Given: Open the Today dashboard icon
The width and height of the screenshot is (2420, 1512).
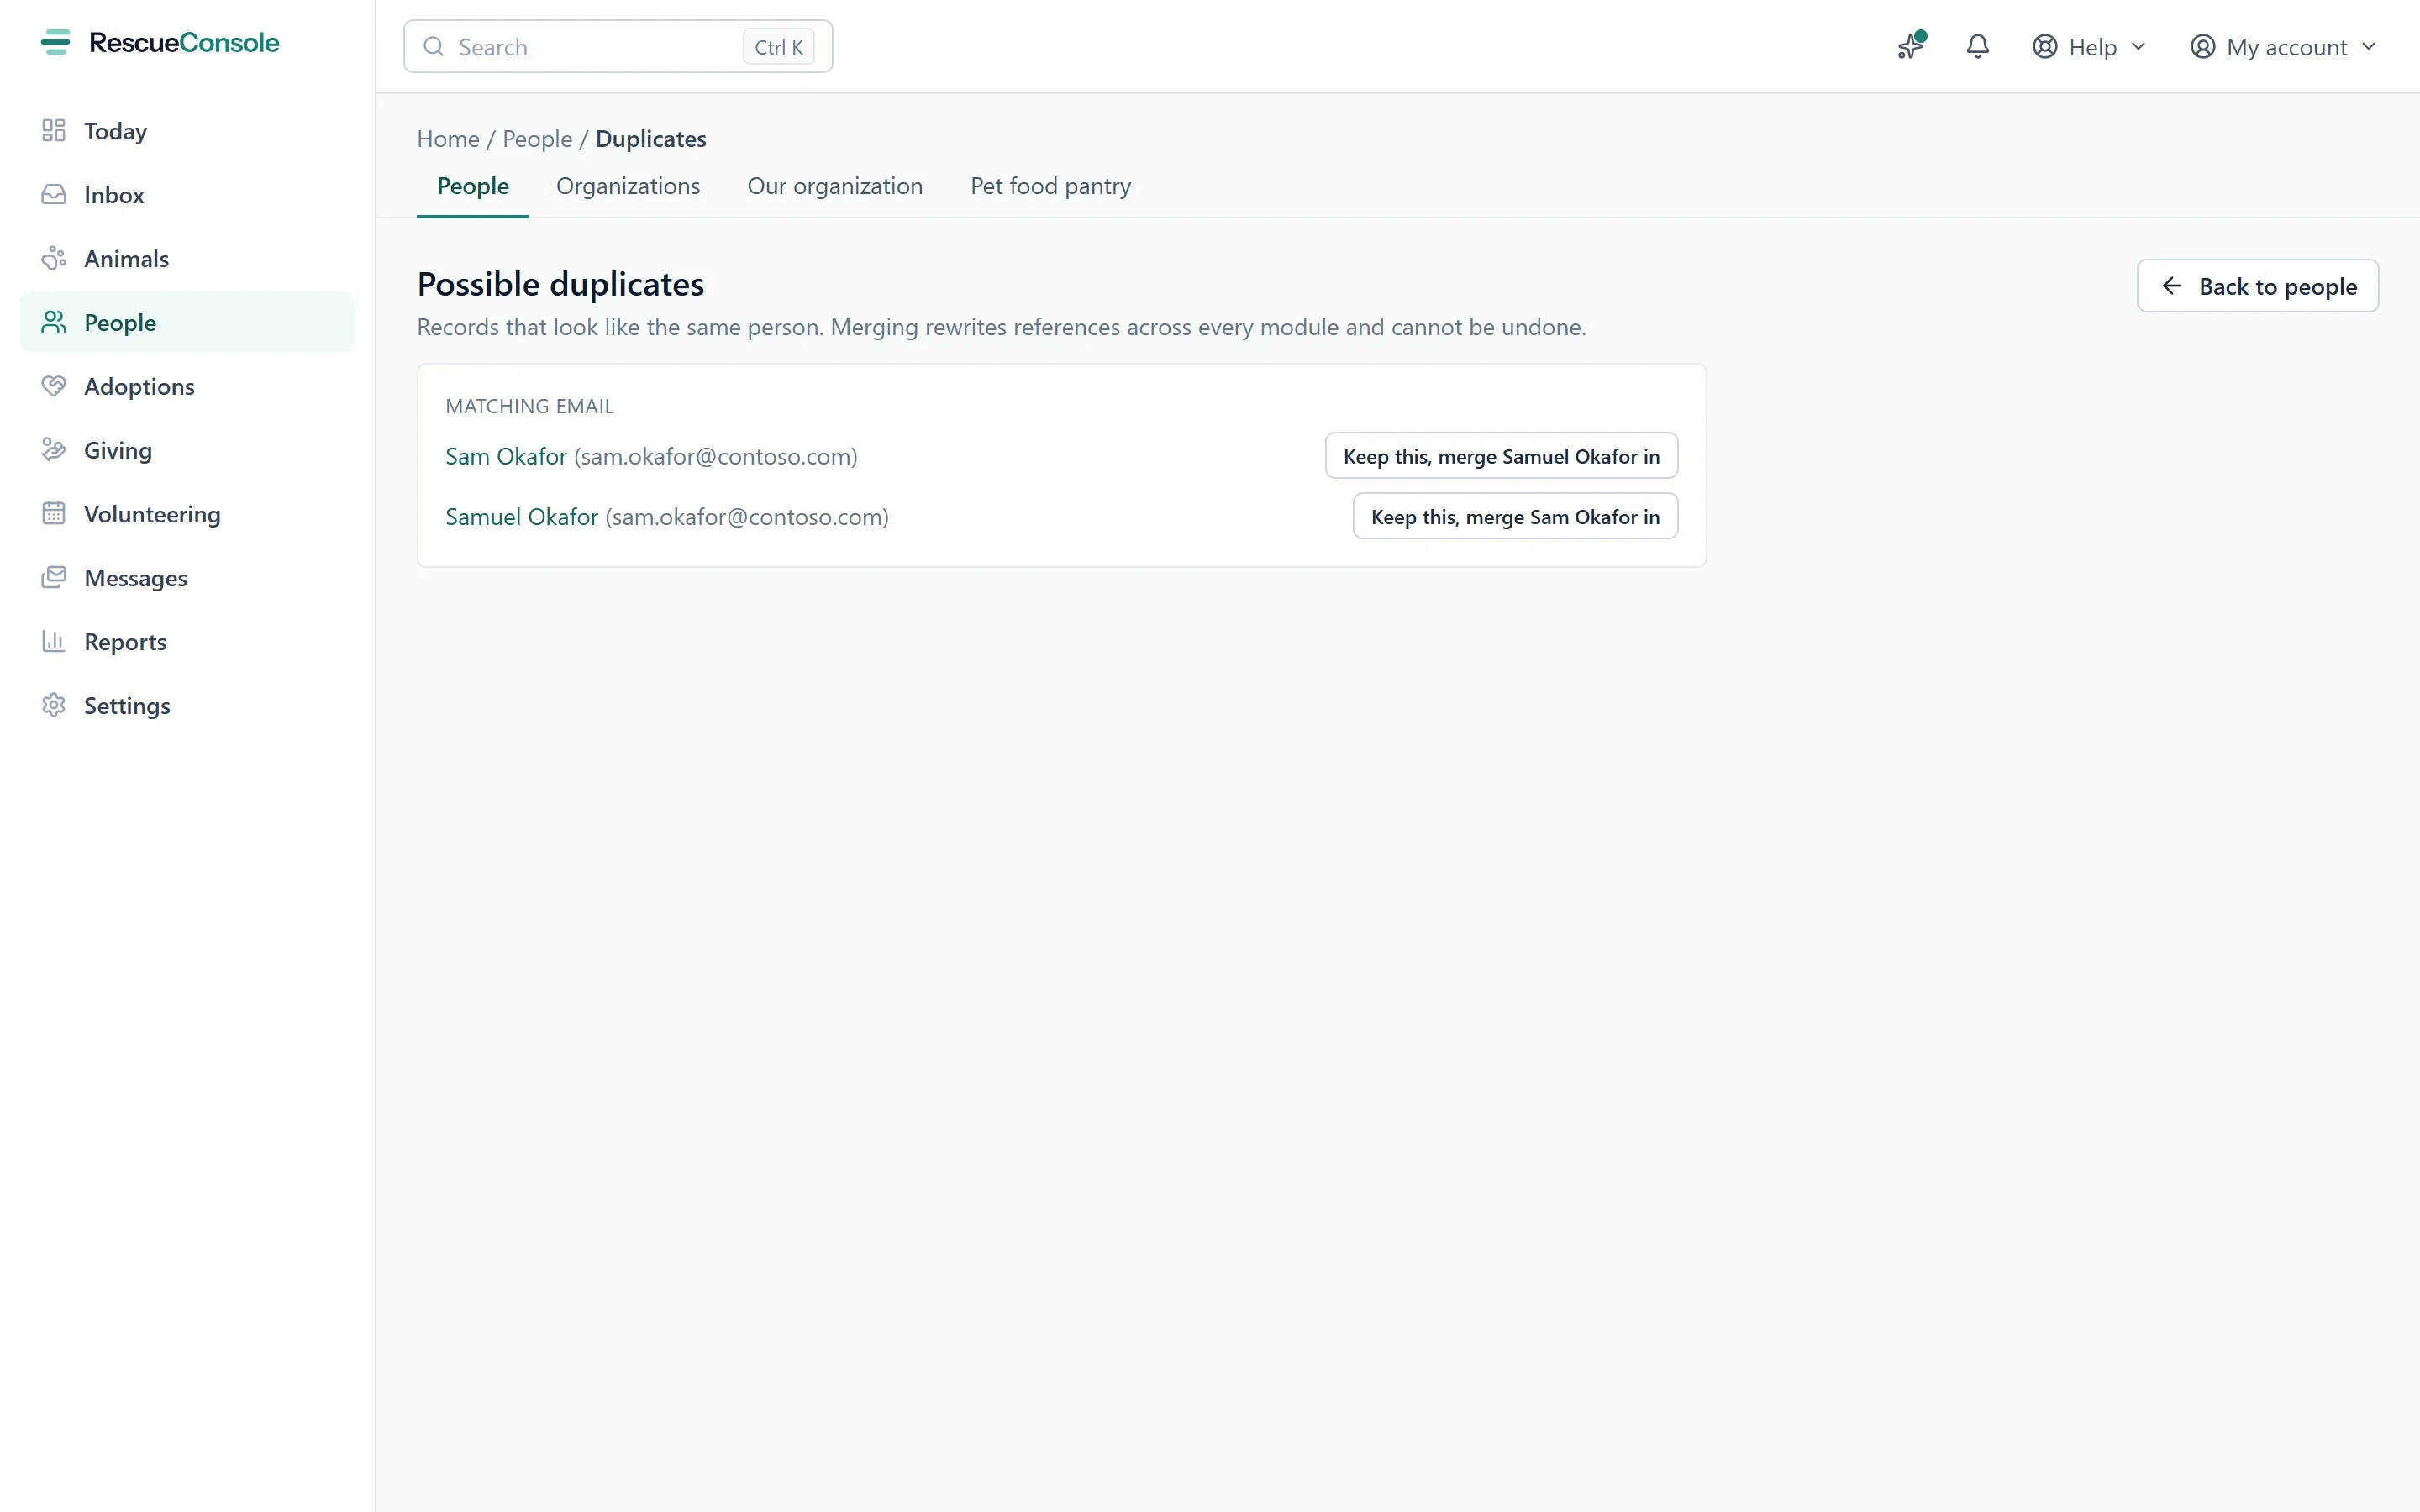Looking at the screenshot, I should click(54, 131).
